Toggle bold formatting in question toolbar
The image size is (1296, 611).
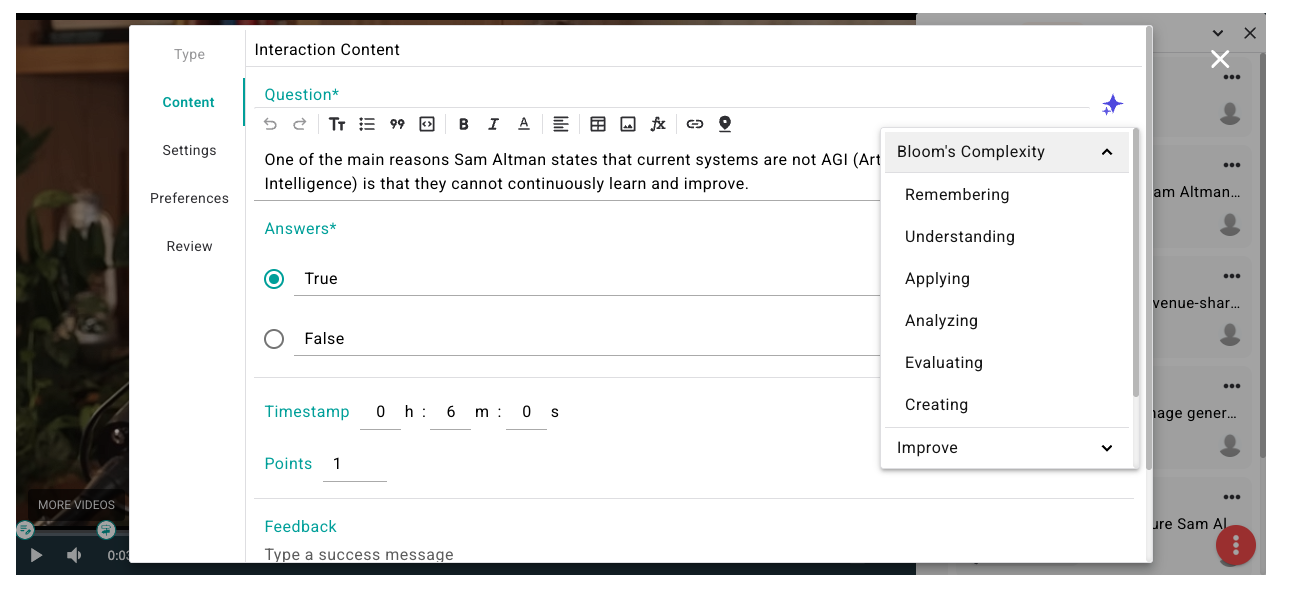[x=463, y=124]
